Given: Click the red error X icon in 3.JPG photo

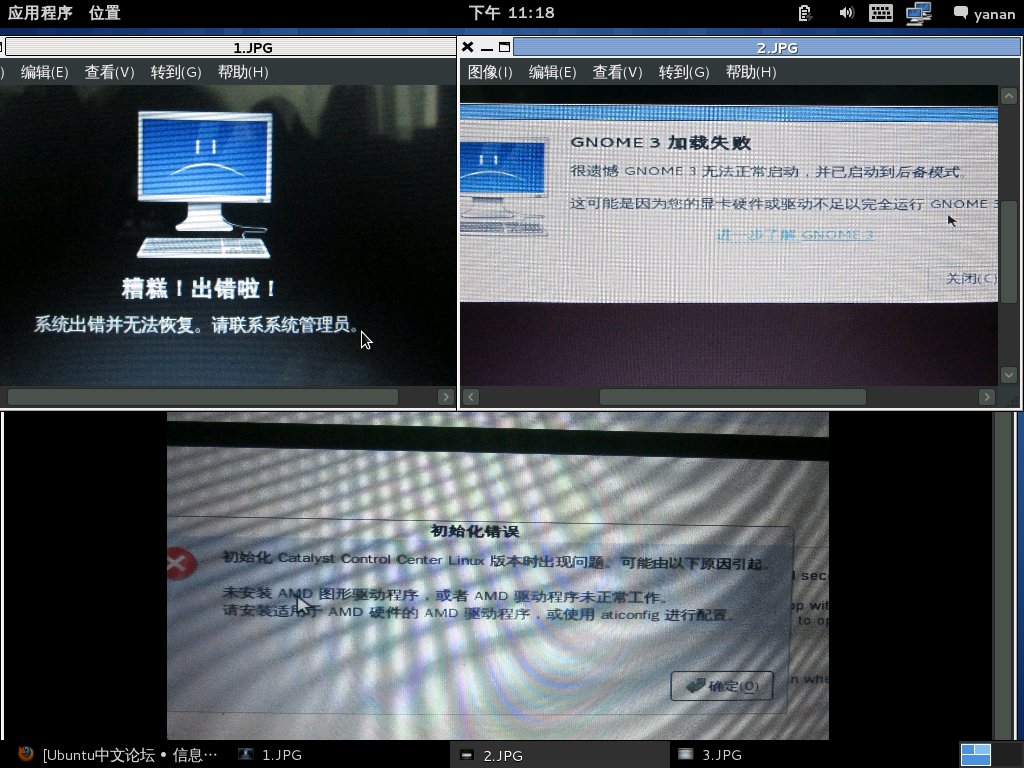Looking at the screenshot, I should [180, 563].
